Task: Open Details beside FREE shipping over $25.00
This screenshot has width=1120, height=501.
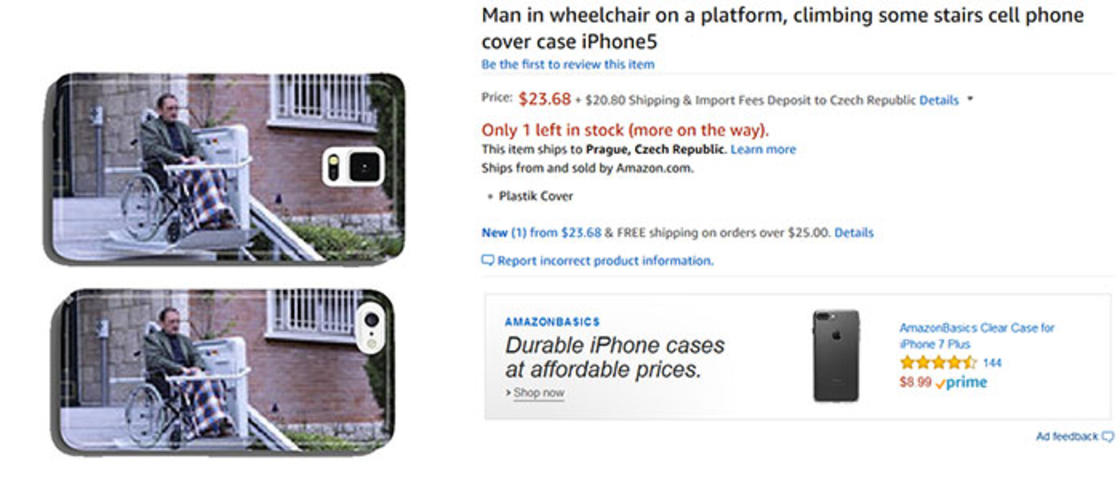Action: [854, 233]
